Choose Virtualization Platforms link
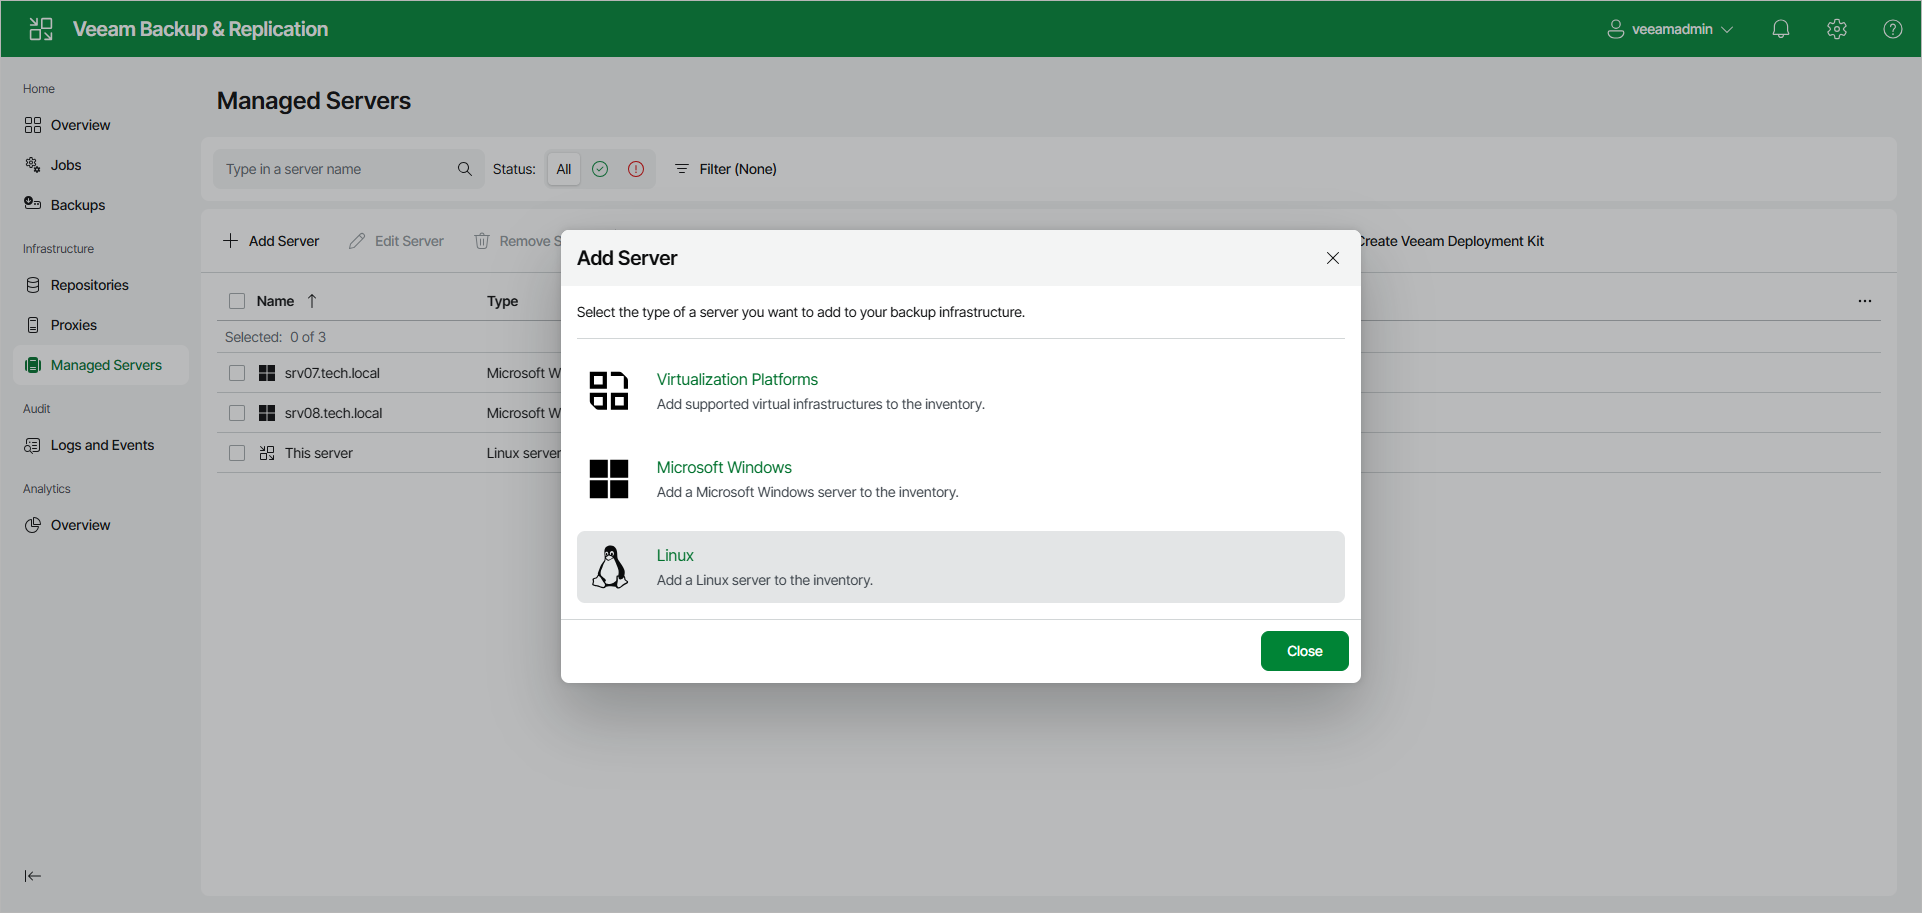 737,379
